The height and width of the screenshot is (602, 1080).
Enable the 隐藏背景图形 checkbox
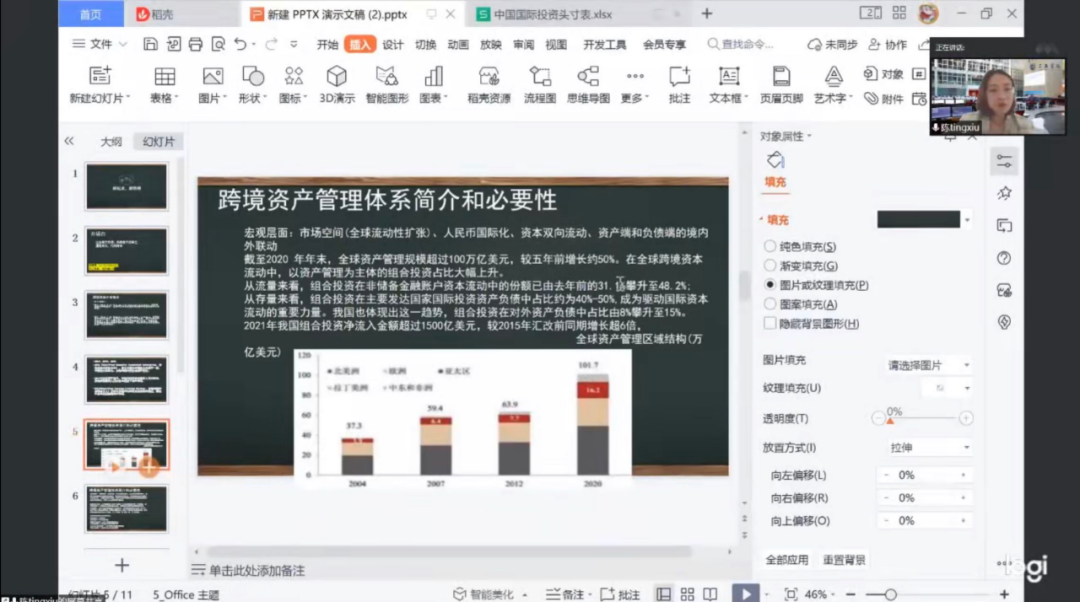pos(770,323)
